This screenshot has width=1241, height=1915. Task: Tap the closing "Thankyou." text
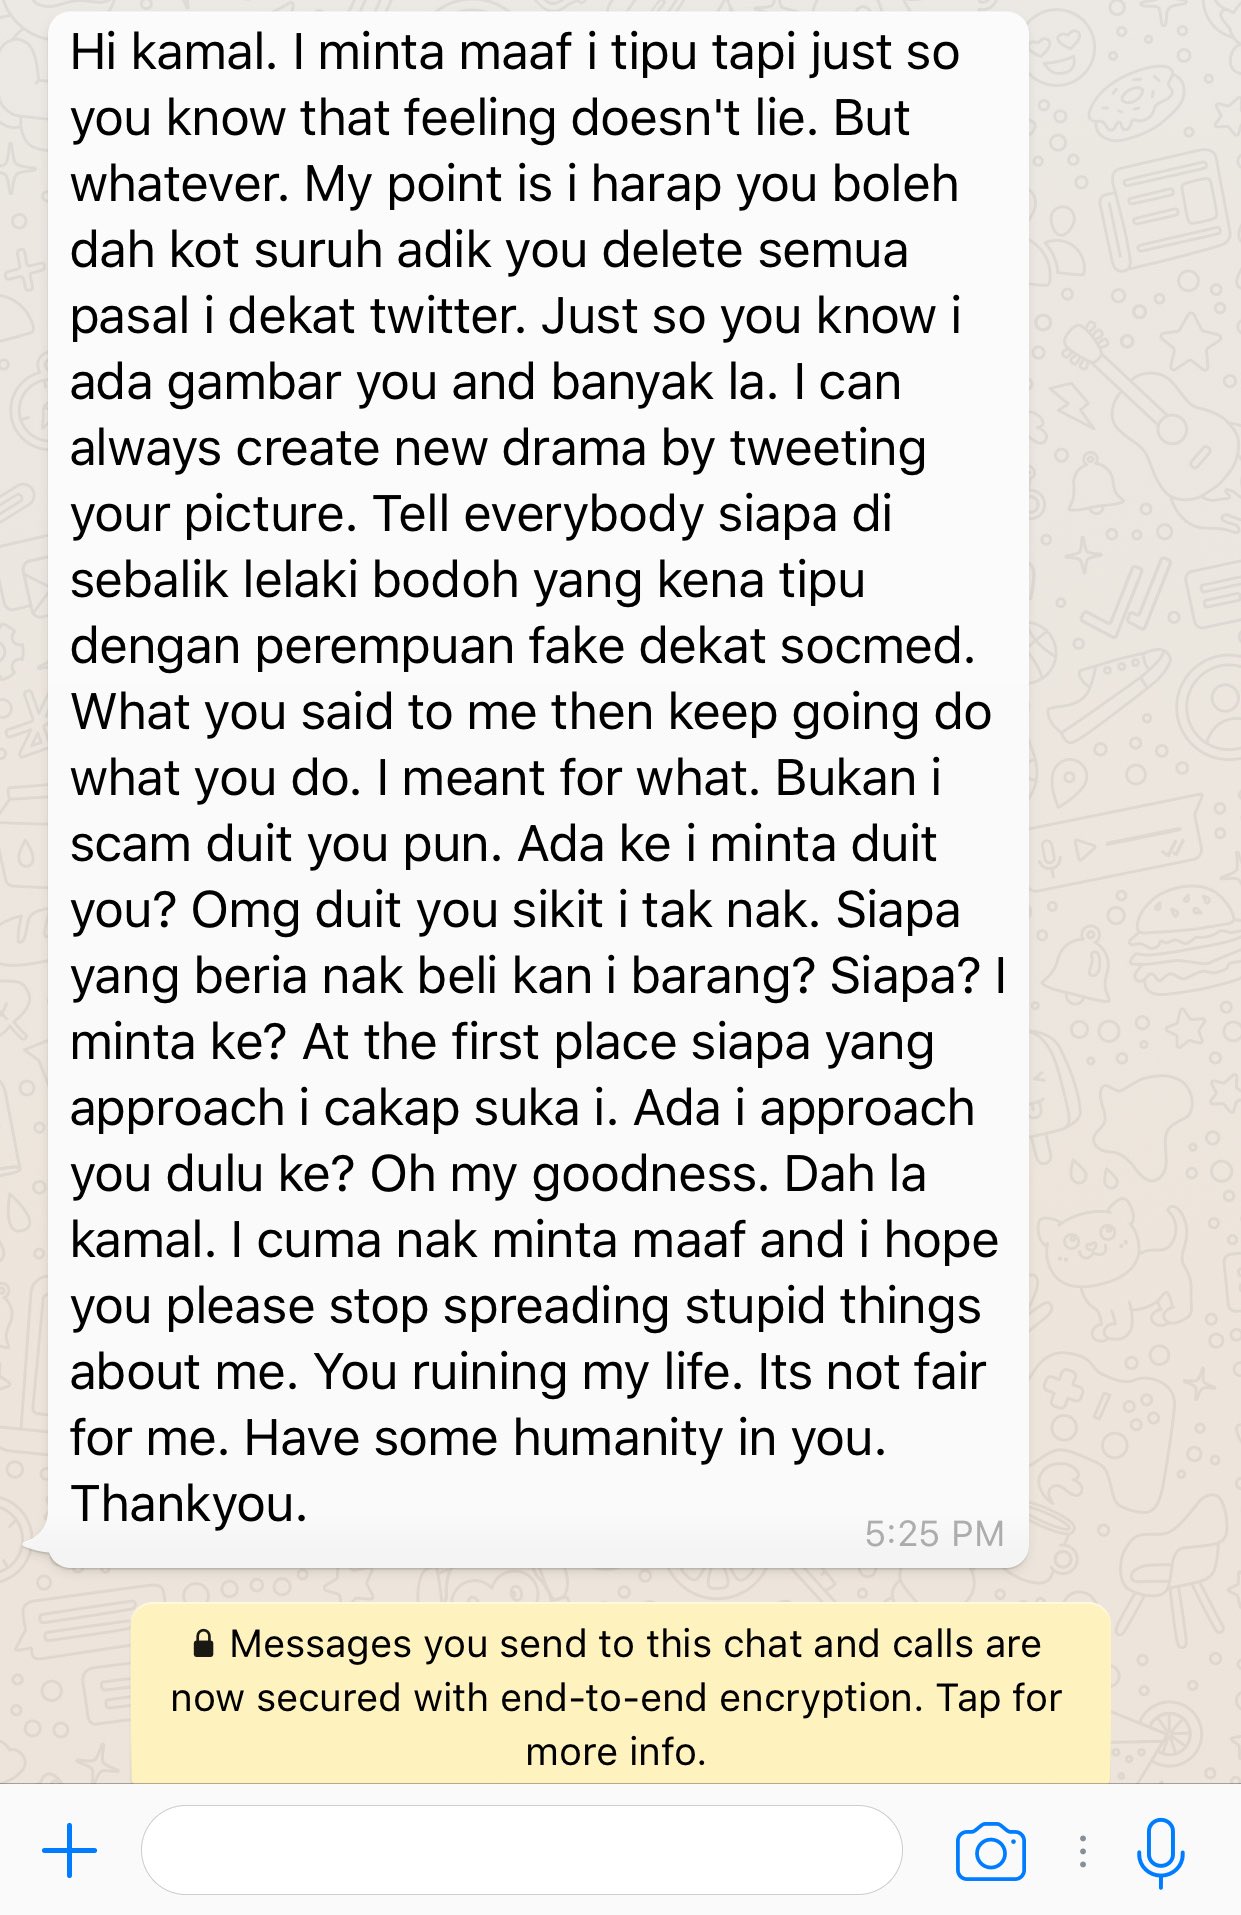189,1504
